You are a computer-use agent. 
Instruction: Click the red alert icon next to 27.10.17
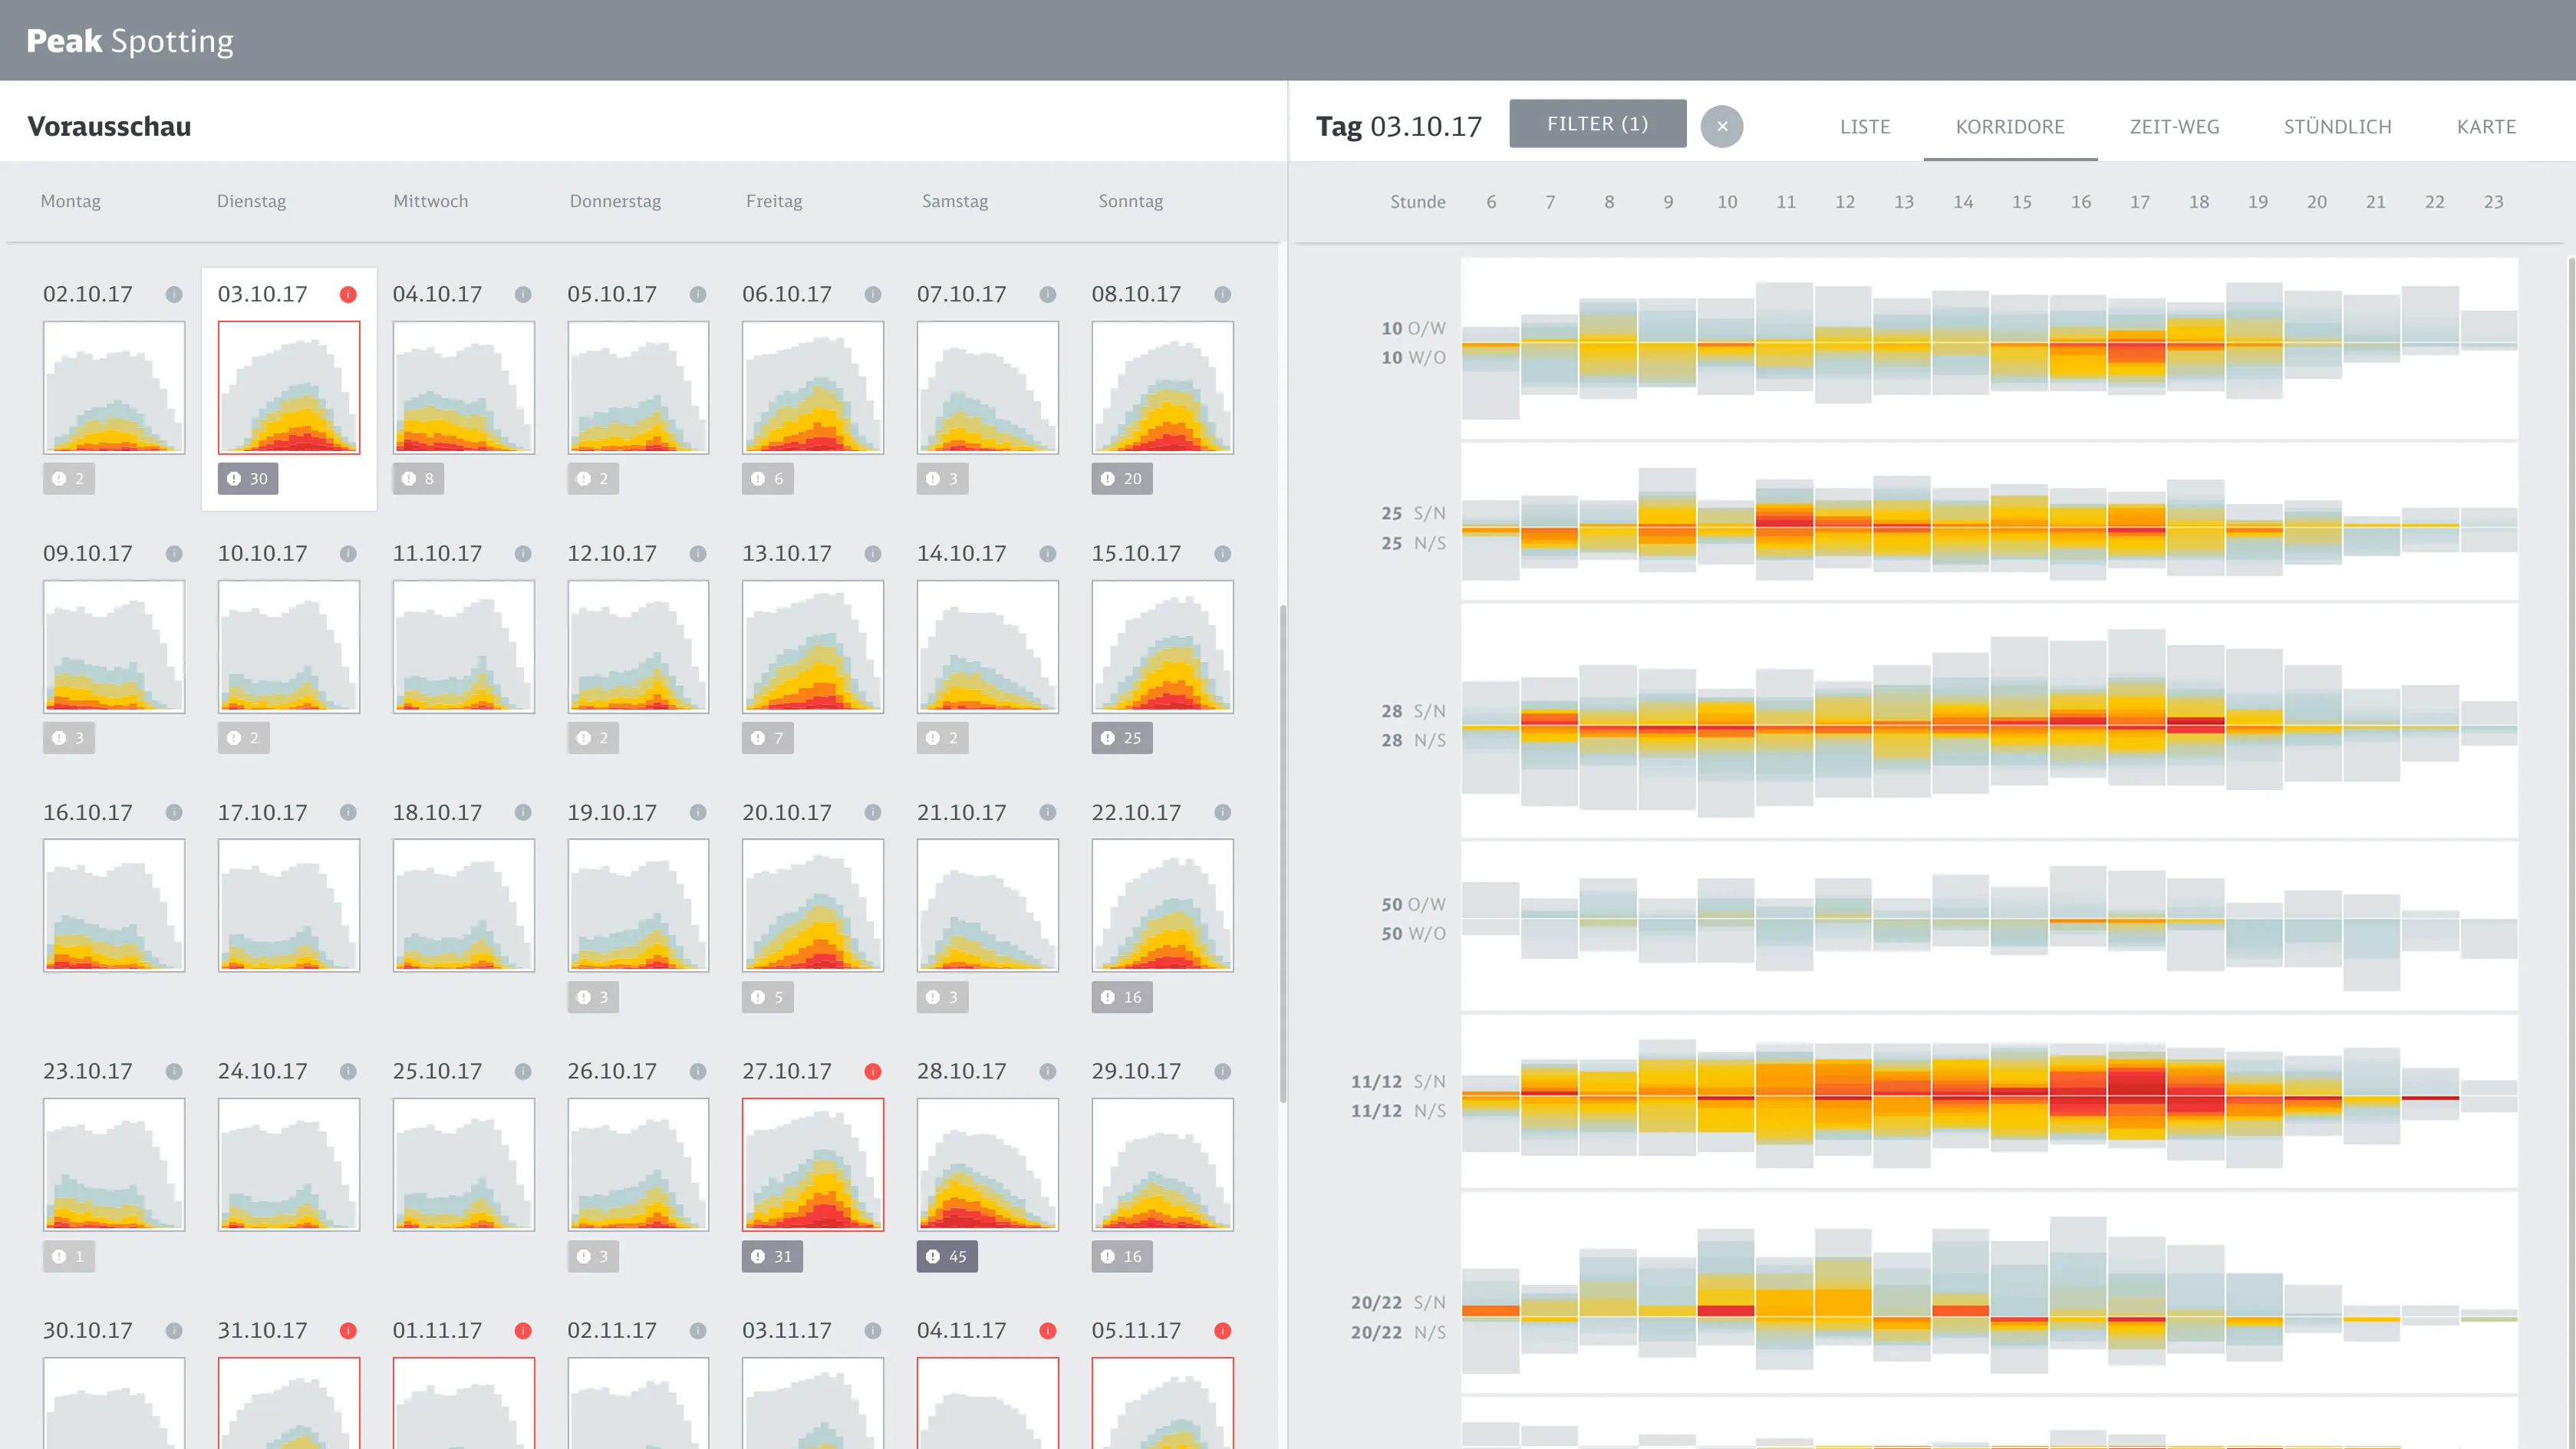pyautogui.click(x=873, y=1071)
